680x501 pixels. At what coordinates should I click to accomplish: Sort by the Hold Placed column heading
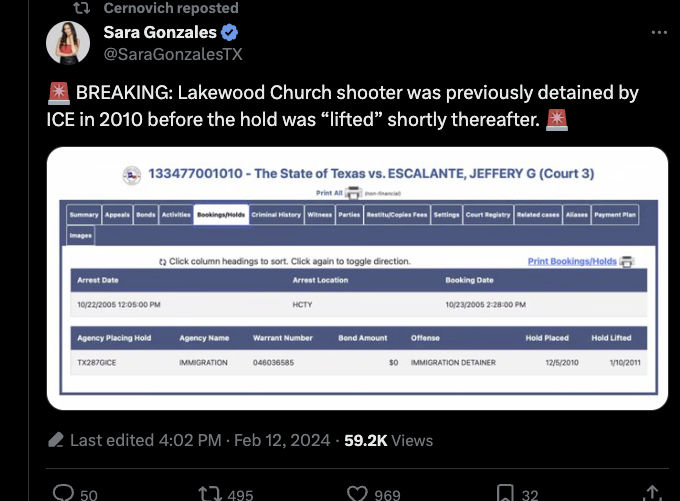point(547,338)
